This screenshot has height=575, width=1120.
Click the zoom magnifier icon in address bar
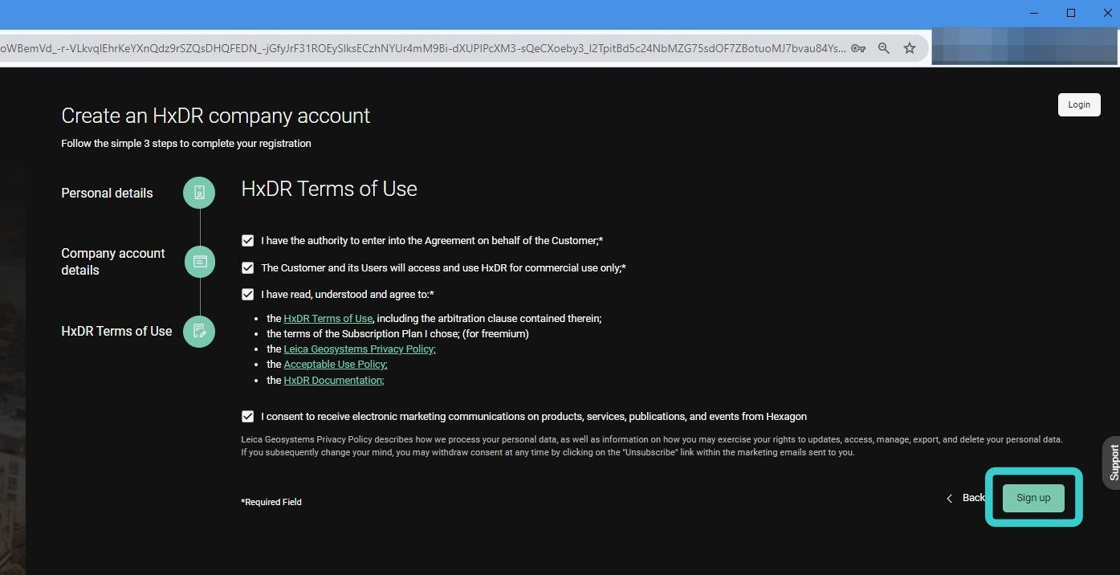coord(884,48)
